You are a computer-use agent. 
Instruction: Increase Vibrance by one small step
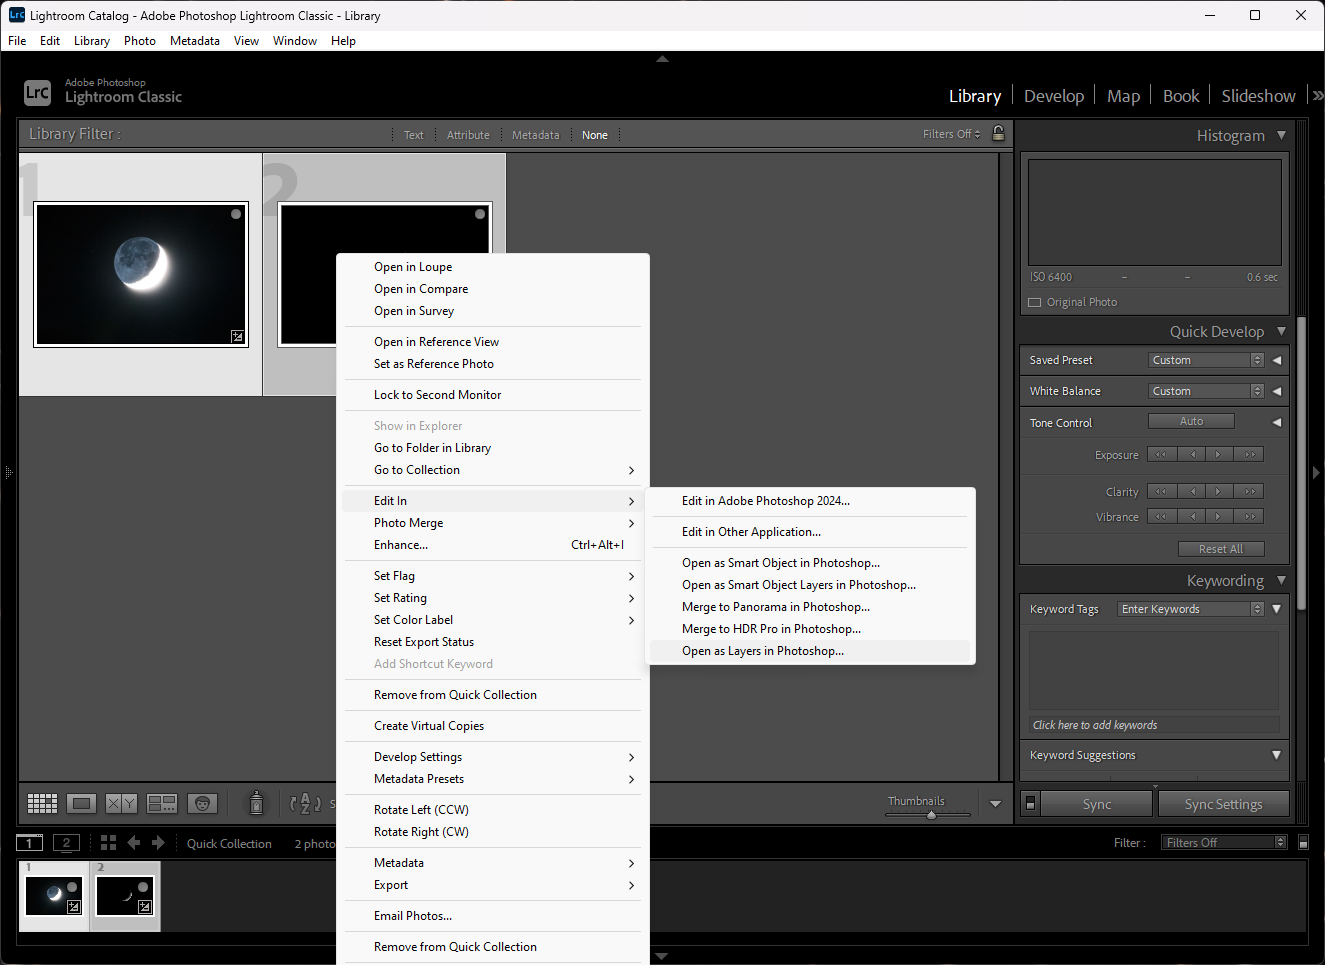tap(1220, 516)
